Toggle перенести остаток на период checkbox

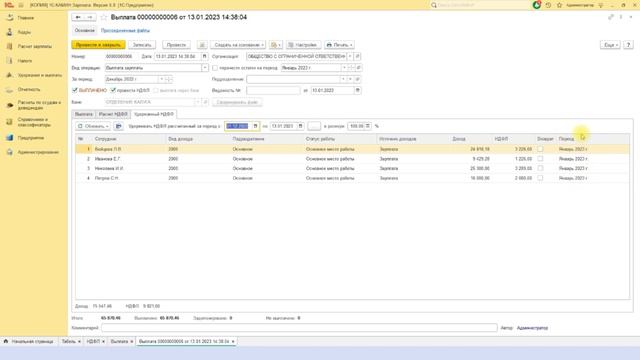click(215, 68)
